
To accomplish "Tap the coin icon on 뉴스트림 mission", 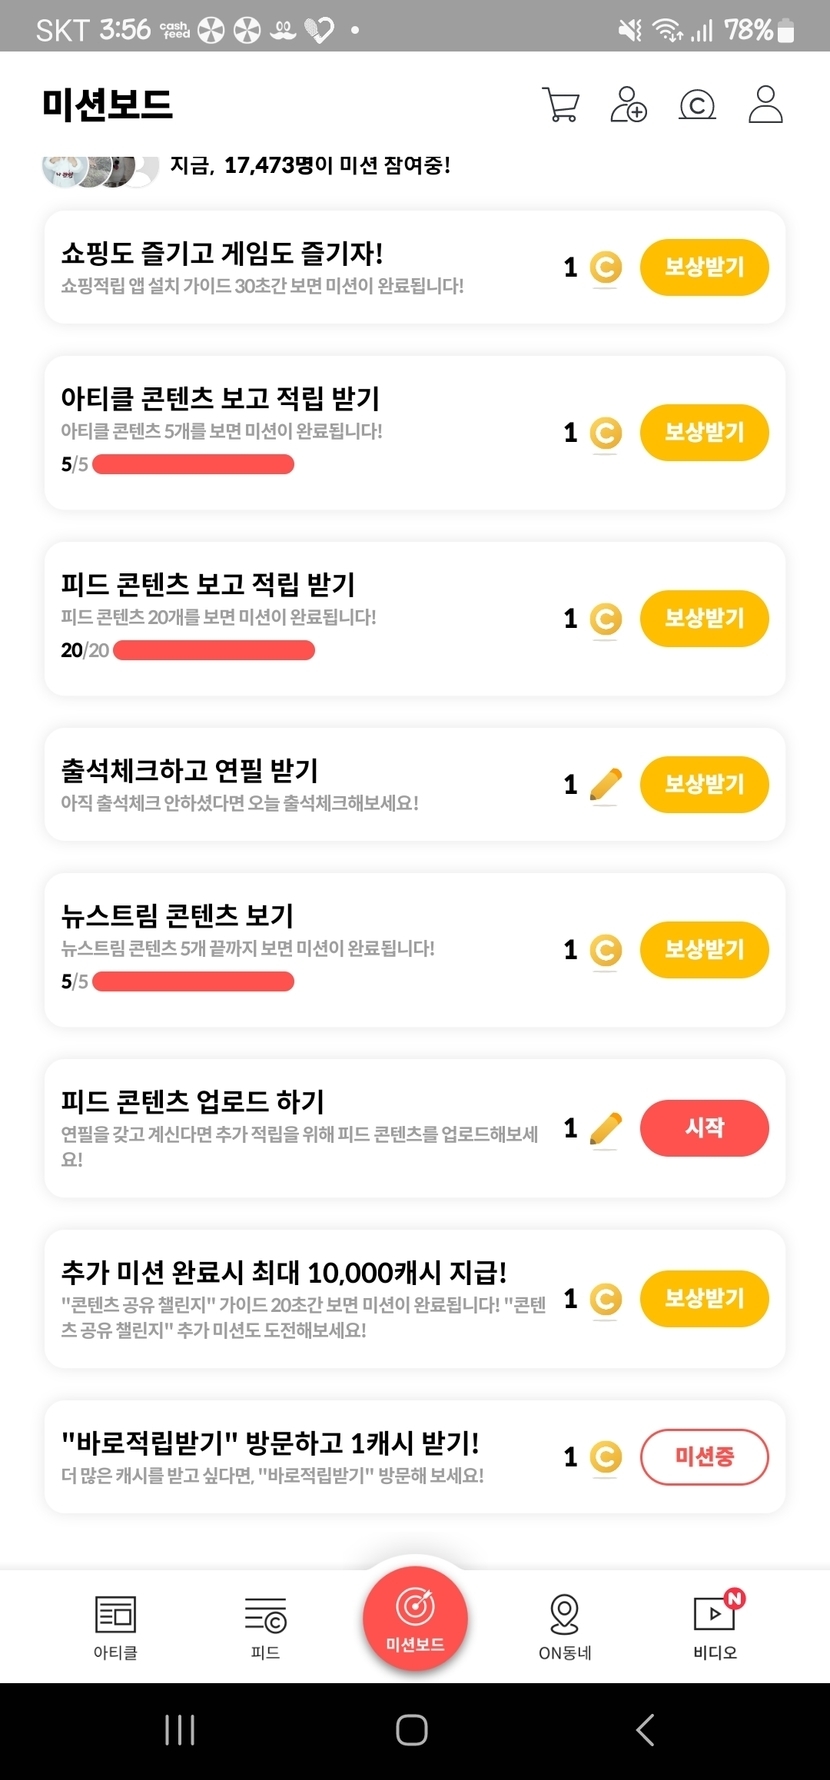I will click(x=606, y=950).
